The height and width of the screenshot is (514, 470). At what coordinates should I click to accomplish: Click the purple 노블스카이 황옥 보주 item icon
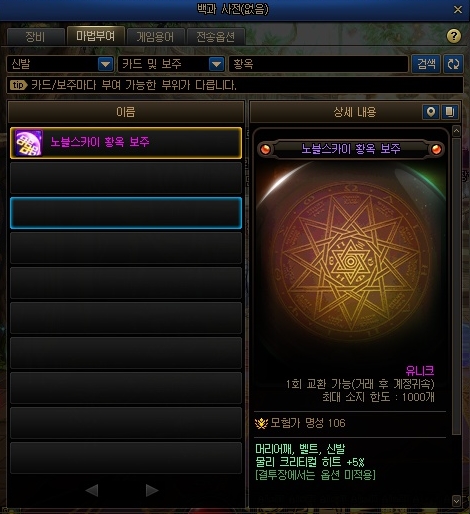(x=29, y=143)
